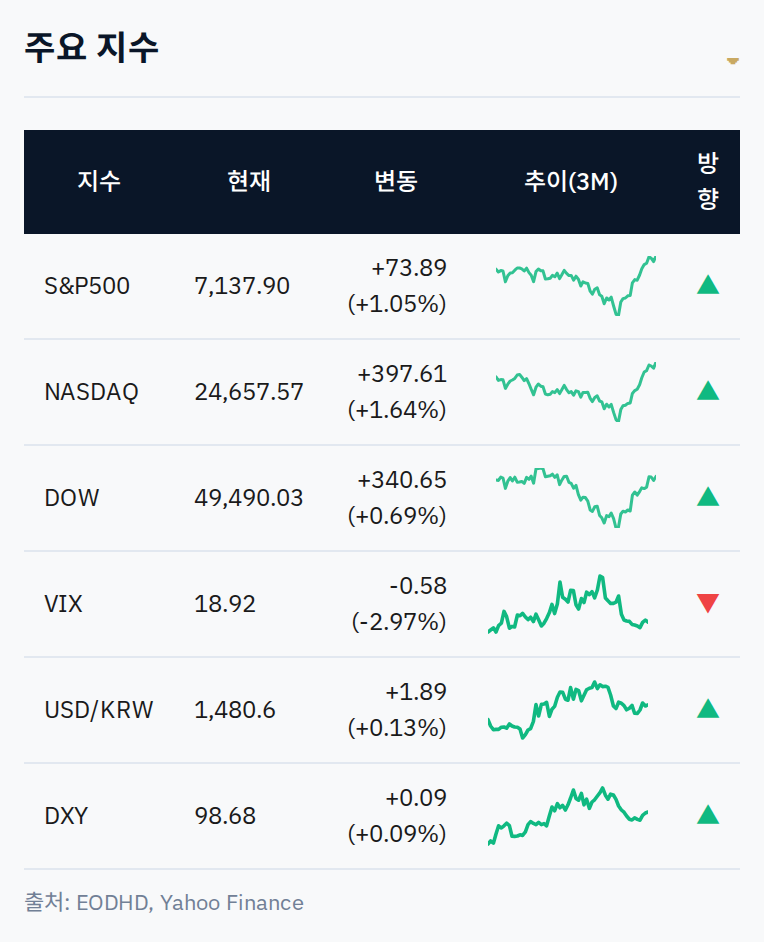Click the VIX red down triangle
The image size is (764, 942).
(708, 603)
